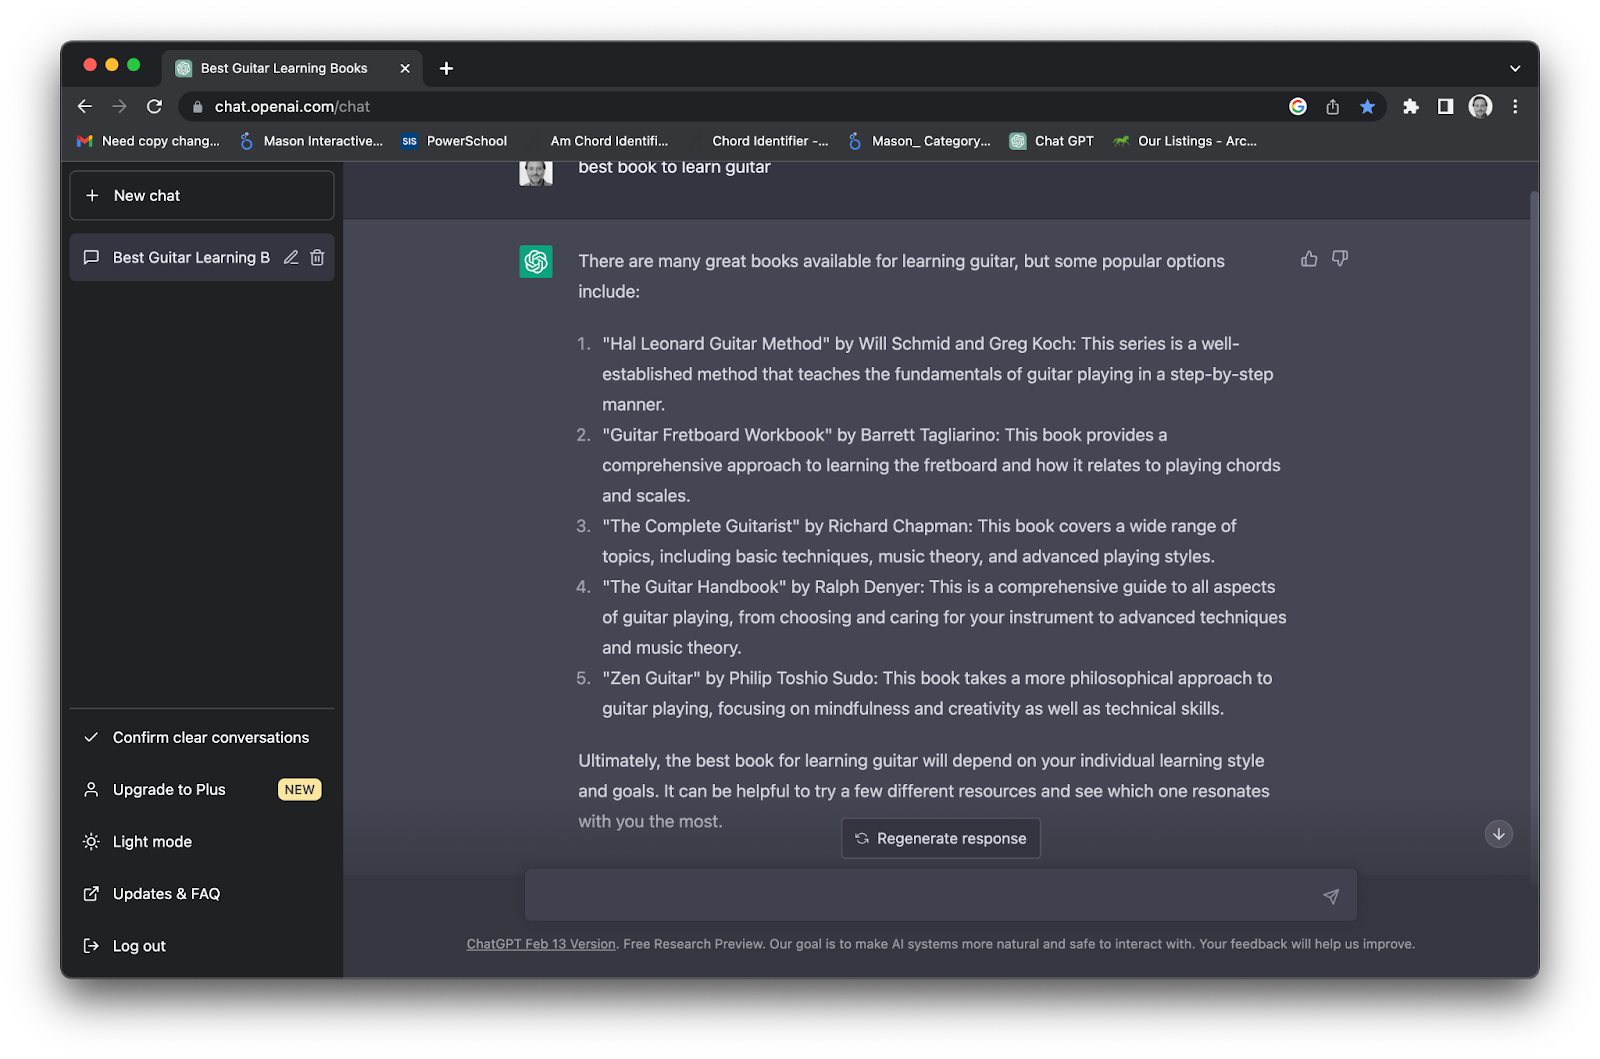The image size is (1600, 1059).
Task: Click Regenerate response
Action: click(941, 838)
